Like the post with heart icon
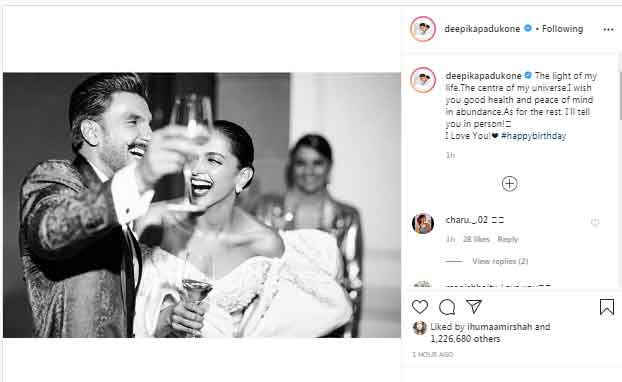Viewport: 622px width, 382px height. coord(420,307)
